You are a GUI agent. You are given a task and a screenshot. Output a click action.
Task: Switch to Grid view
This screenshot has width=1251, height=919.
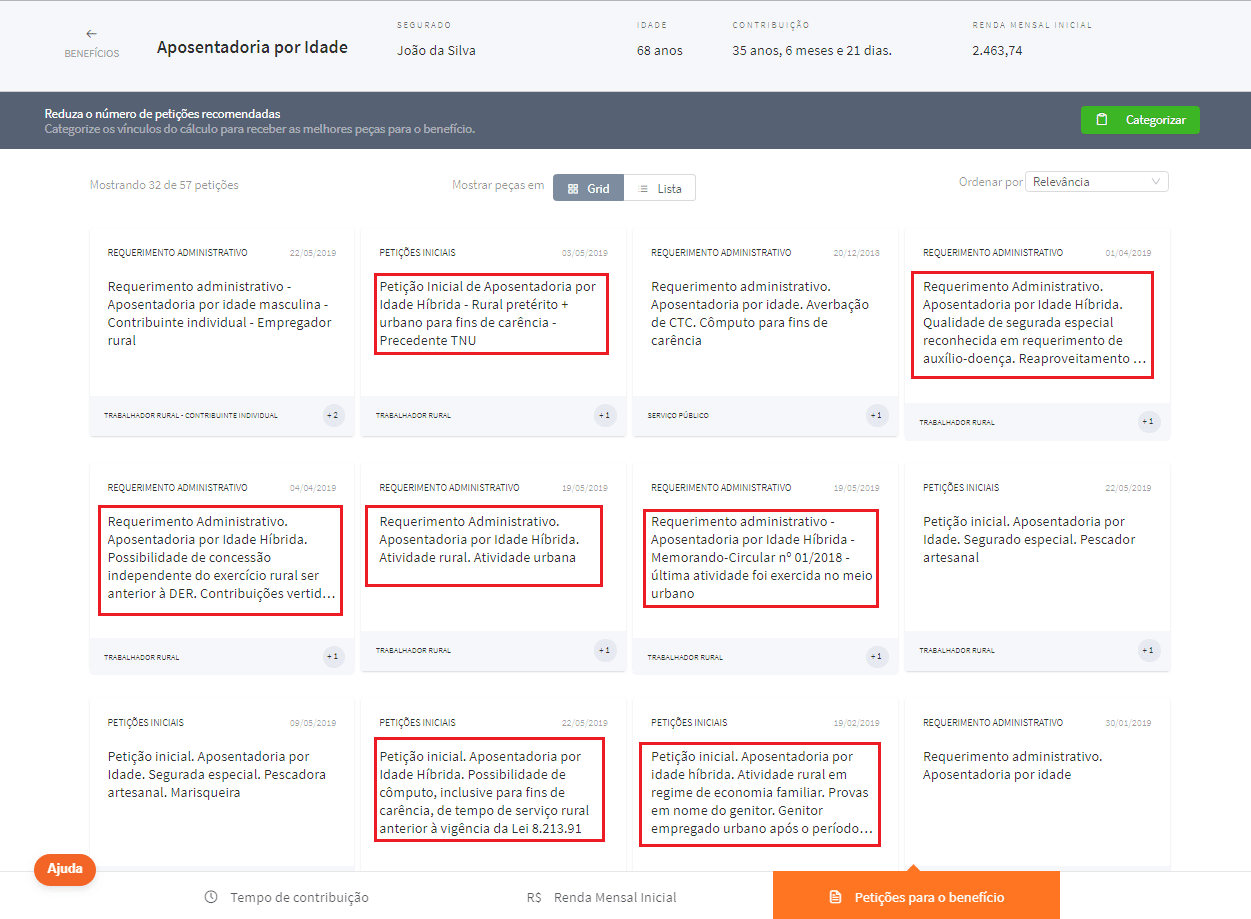(588, 188)
